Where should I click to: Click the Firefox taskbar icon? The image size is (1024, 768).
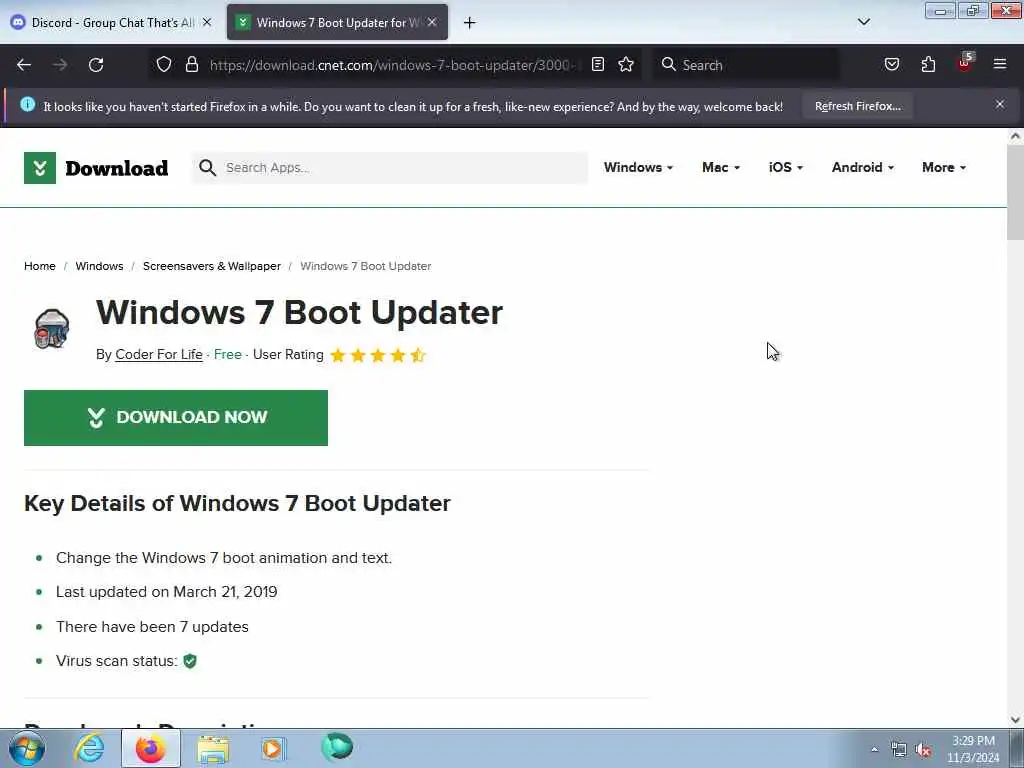[150, 748]
